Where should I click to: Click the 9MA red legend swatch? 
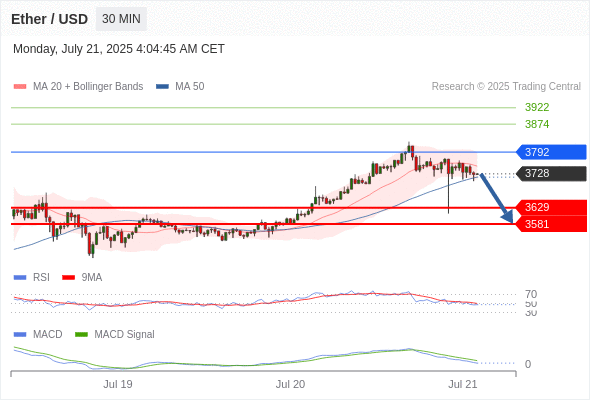(68, 278)
